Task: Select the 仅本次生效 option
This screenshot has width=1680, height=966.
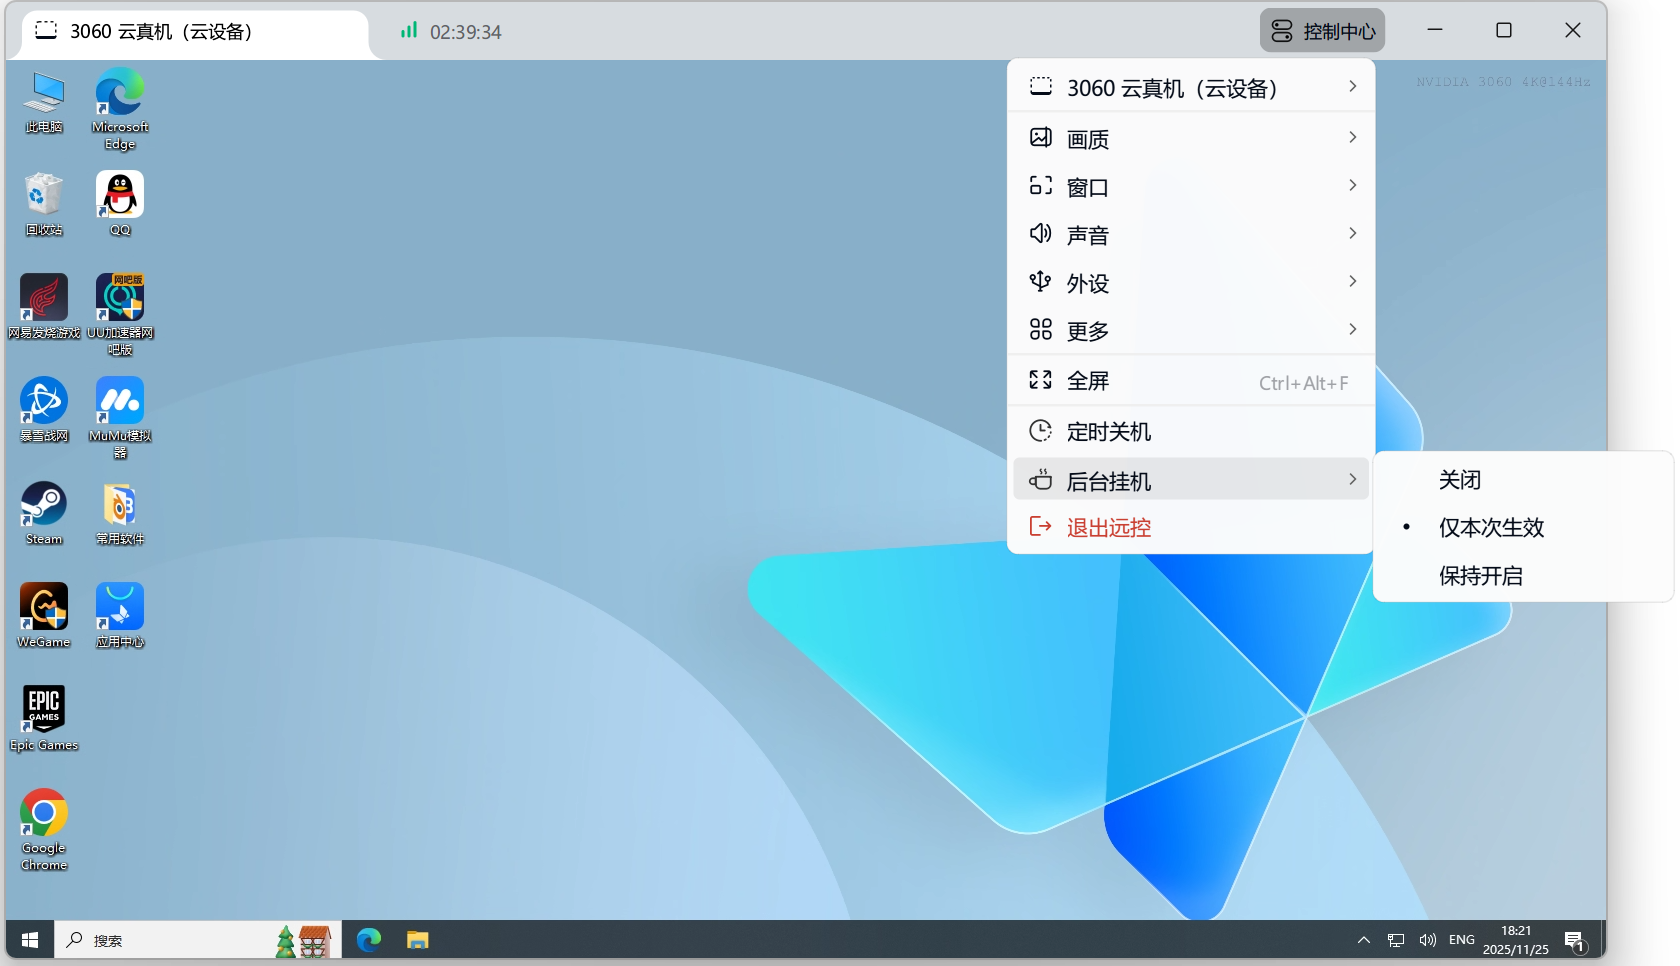Action: [1490, 528]
